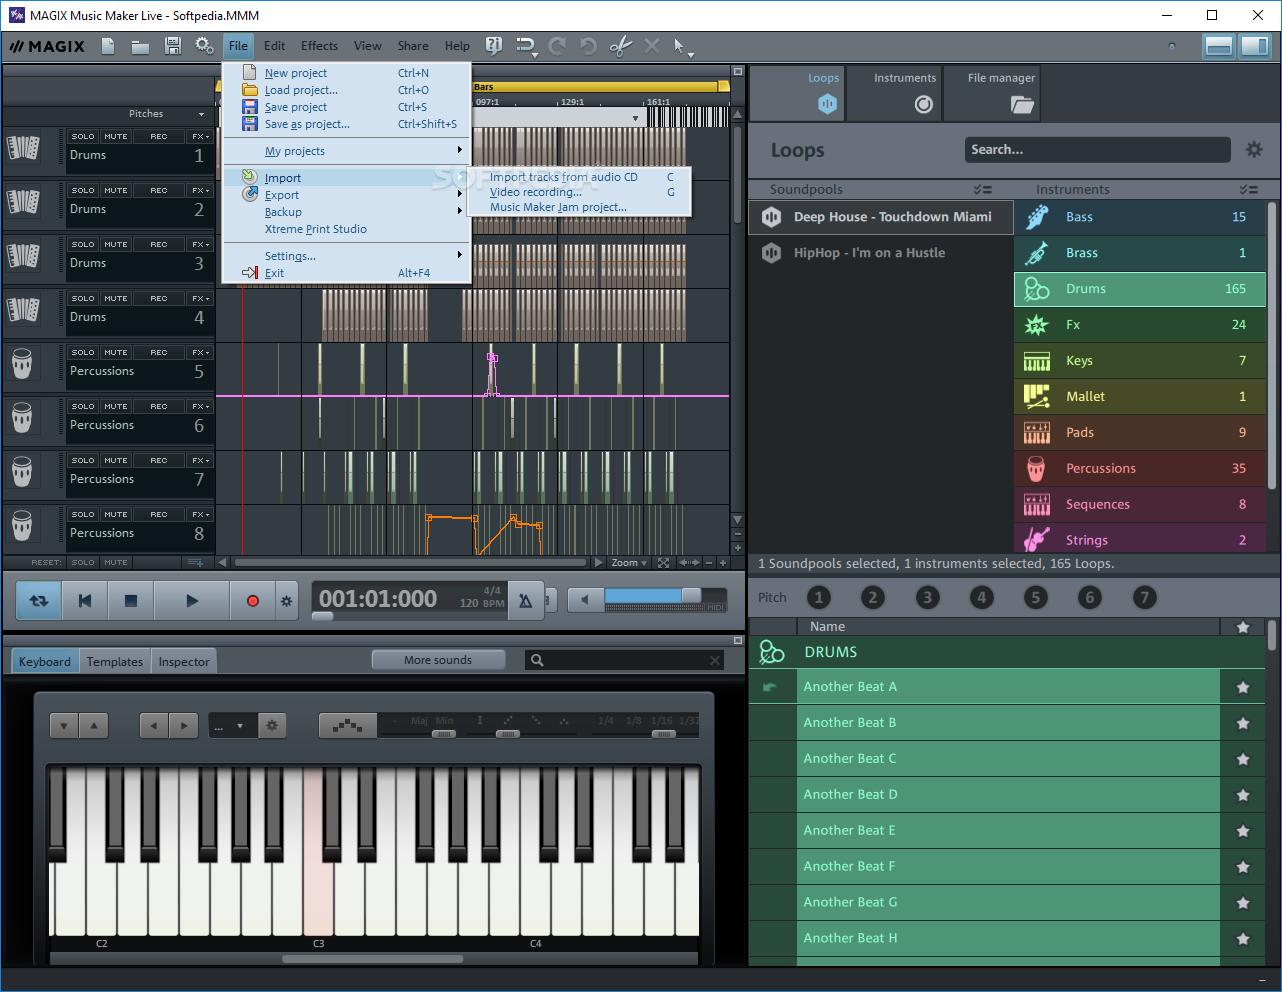1282x992 pixels.
Task: Reset all SOLO states at bottom
Action: 83,563
